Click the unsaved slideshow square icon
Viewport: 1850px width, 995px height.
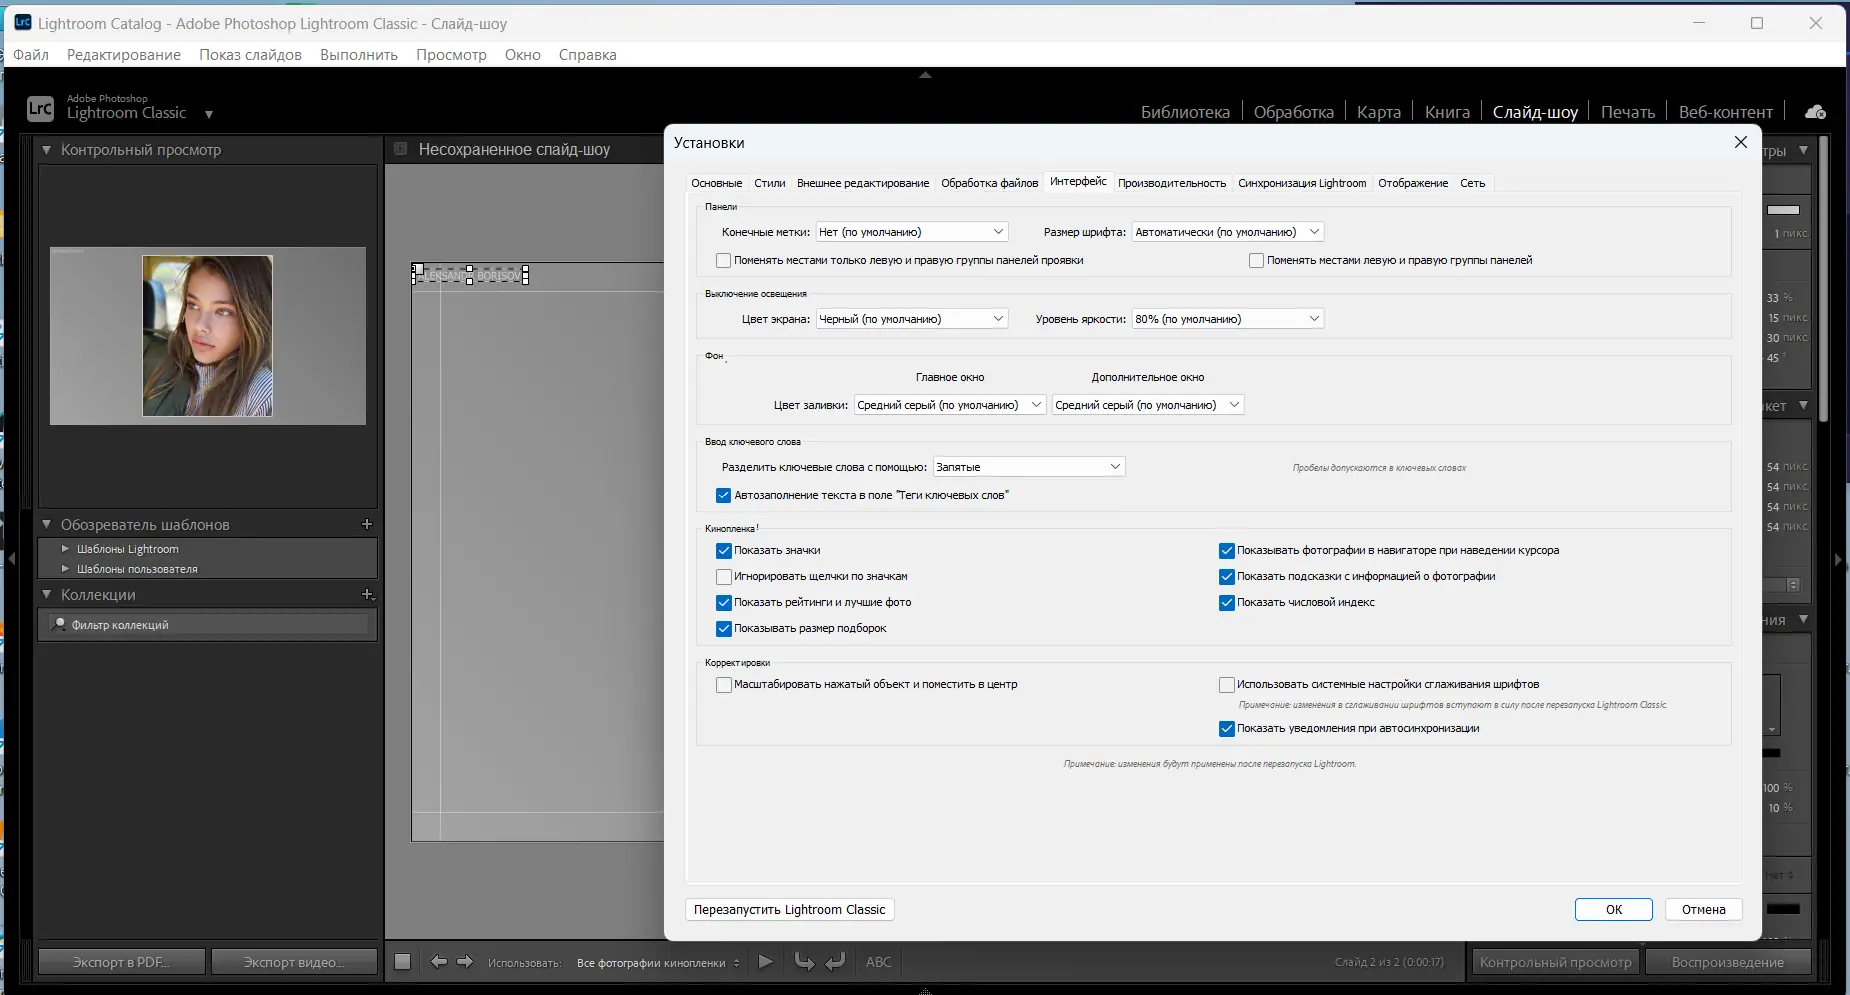401,149
